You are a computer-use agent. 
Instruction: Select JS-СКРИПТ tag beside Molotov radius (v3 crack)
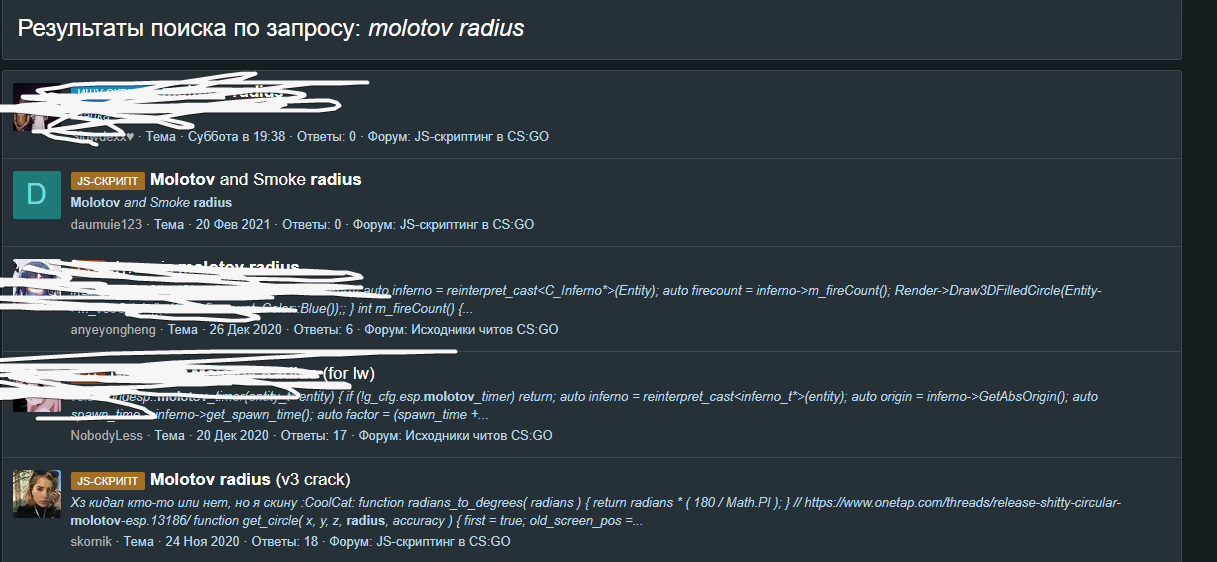108,480
